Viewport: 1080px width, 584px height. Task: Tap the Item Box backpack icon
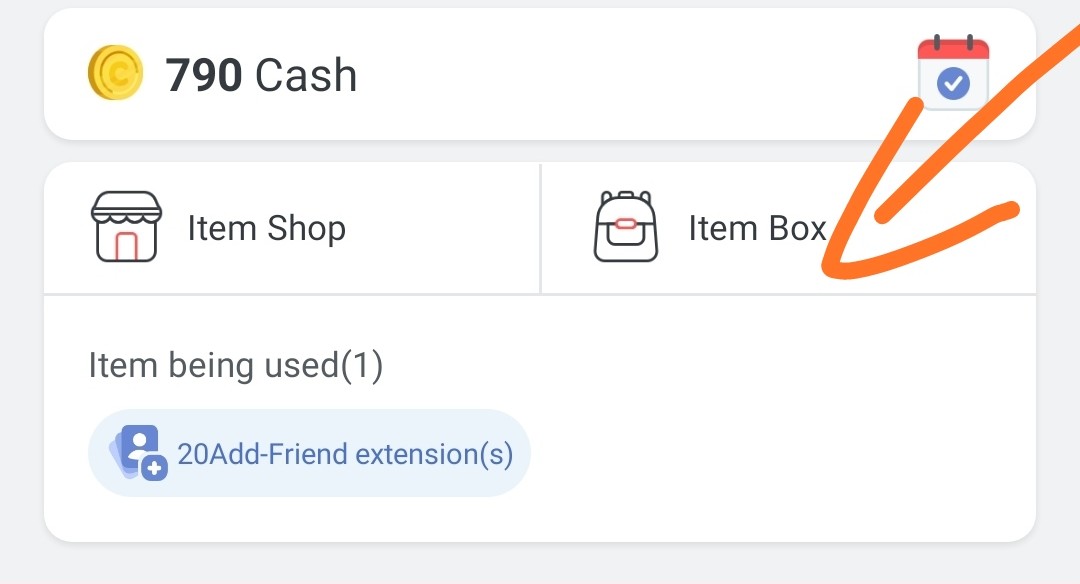625,227
